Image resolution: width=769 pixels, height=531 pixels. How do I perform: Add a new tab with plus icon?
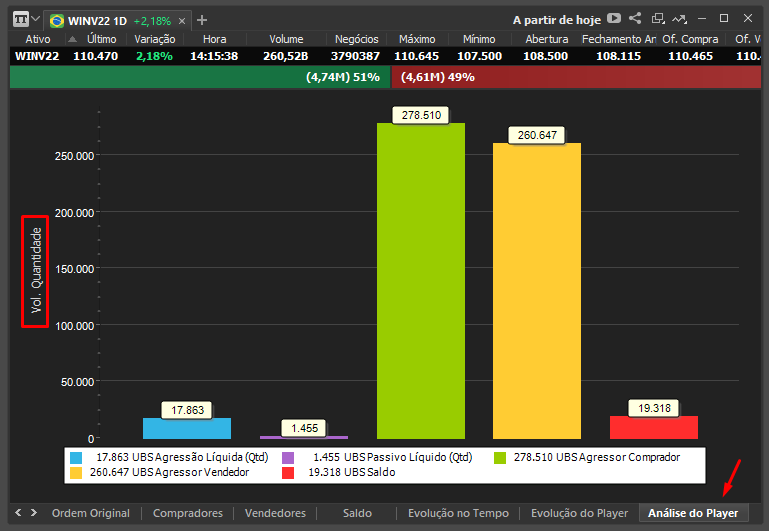(202, 20)
